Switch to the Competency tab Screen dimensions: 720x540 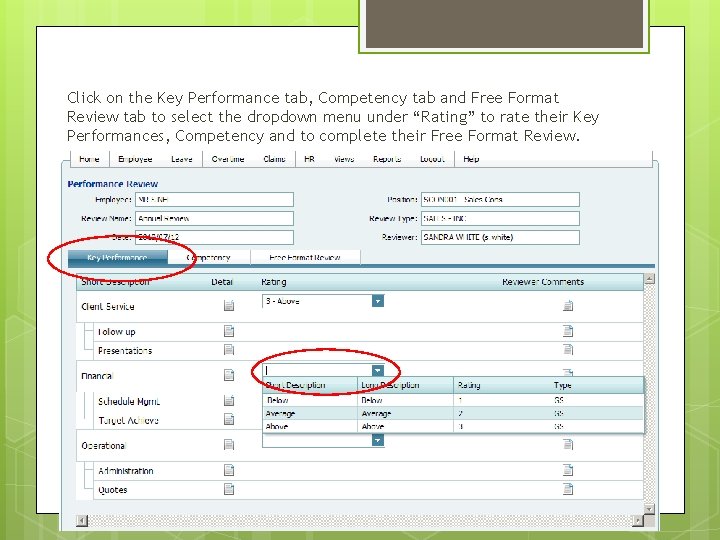[209, 258]
